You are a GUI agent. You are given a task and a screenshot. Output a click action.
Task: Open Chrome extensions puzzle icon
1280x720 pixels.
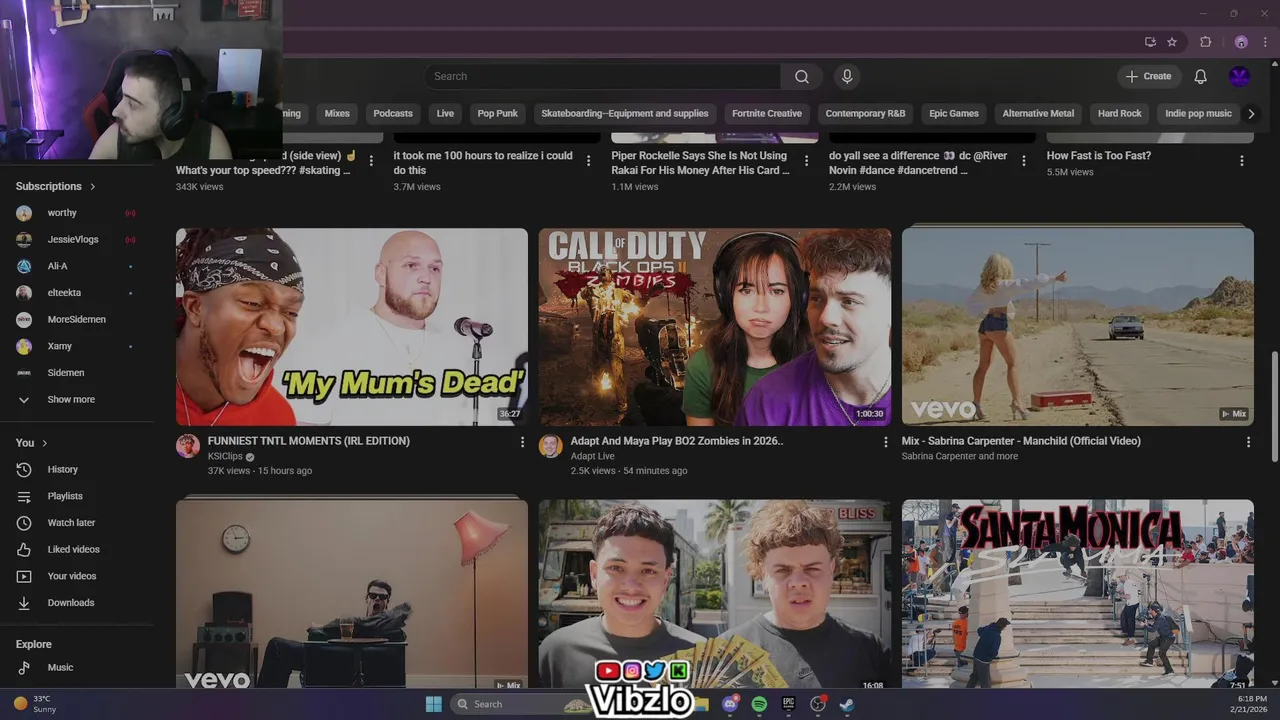coord(1206,42)
